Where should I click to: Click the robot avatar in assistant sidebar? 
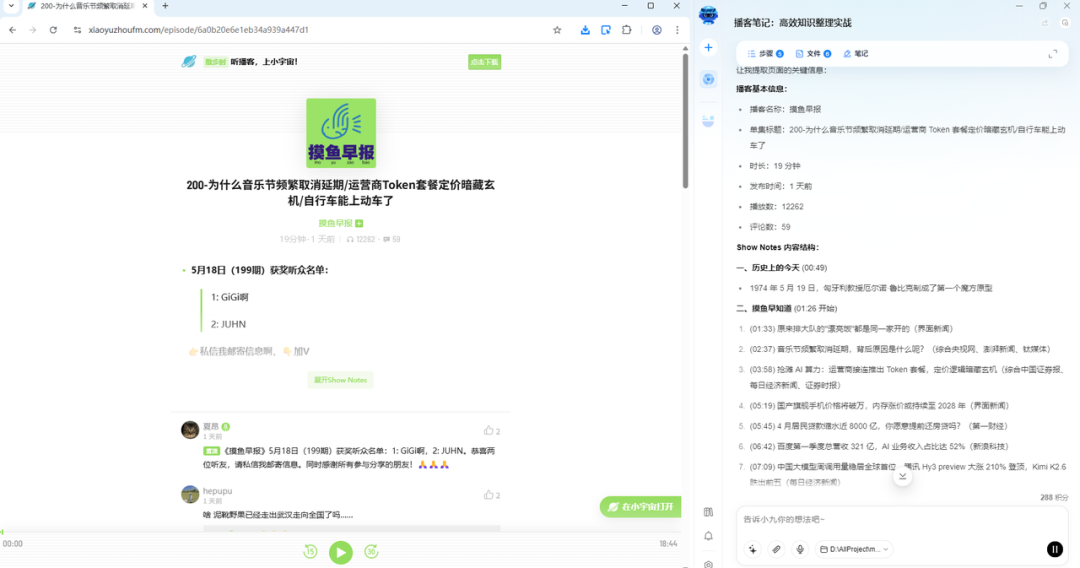pyautogui.click(x=708, y=14)
